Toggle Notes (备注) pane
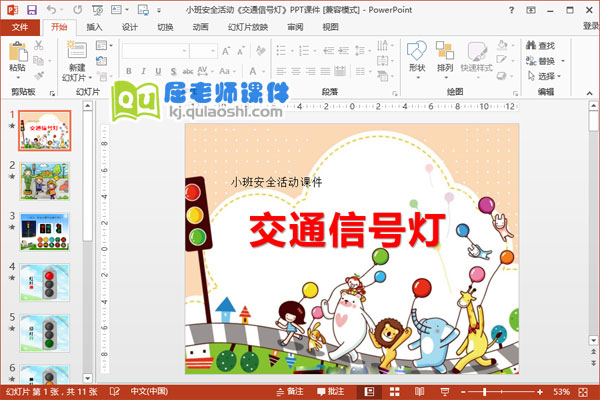Image resolution: width=600 pixels, height=400 pixels. tap(290, 392)
